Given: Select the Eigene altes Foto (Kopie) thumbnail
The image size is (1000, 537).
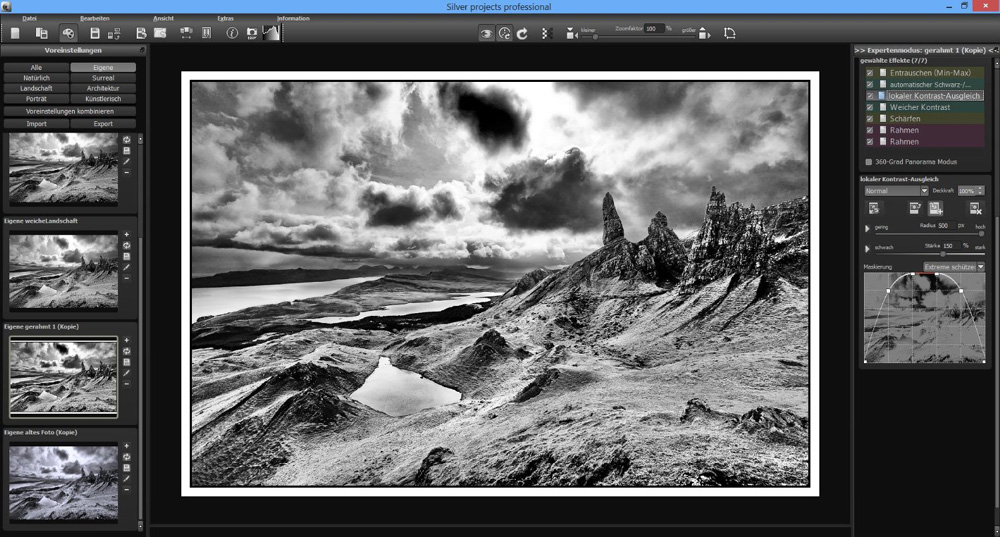Looking at the screenshot, I should (x=63, y=481).
